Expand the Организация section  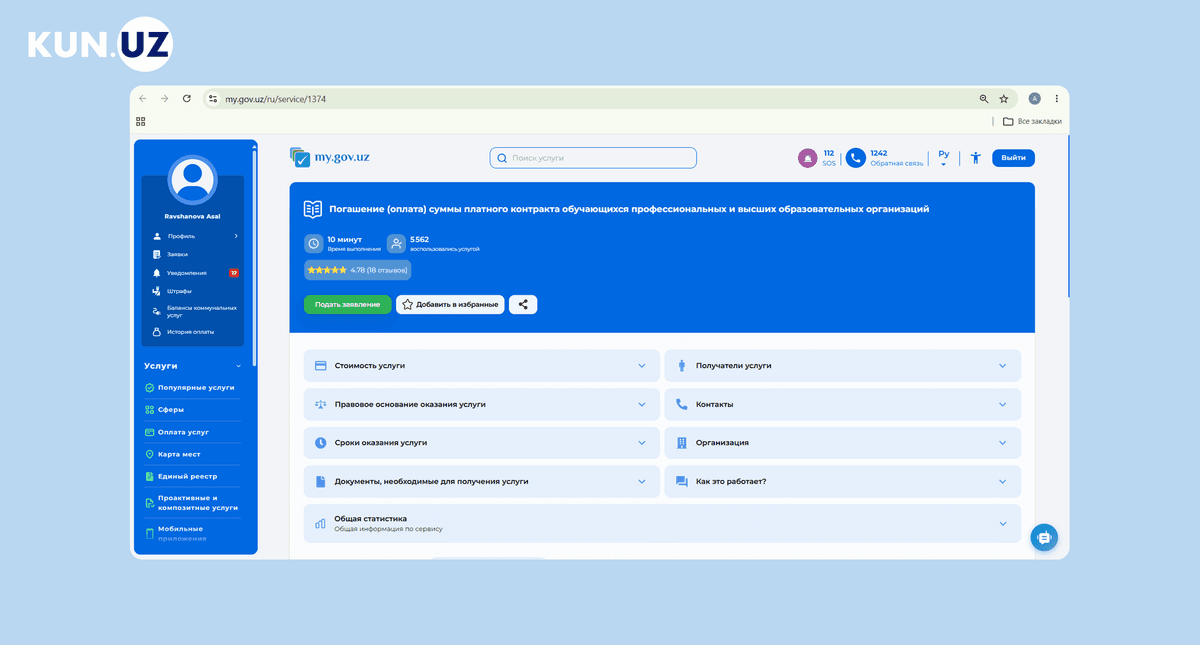pos(843,442)
